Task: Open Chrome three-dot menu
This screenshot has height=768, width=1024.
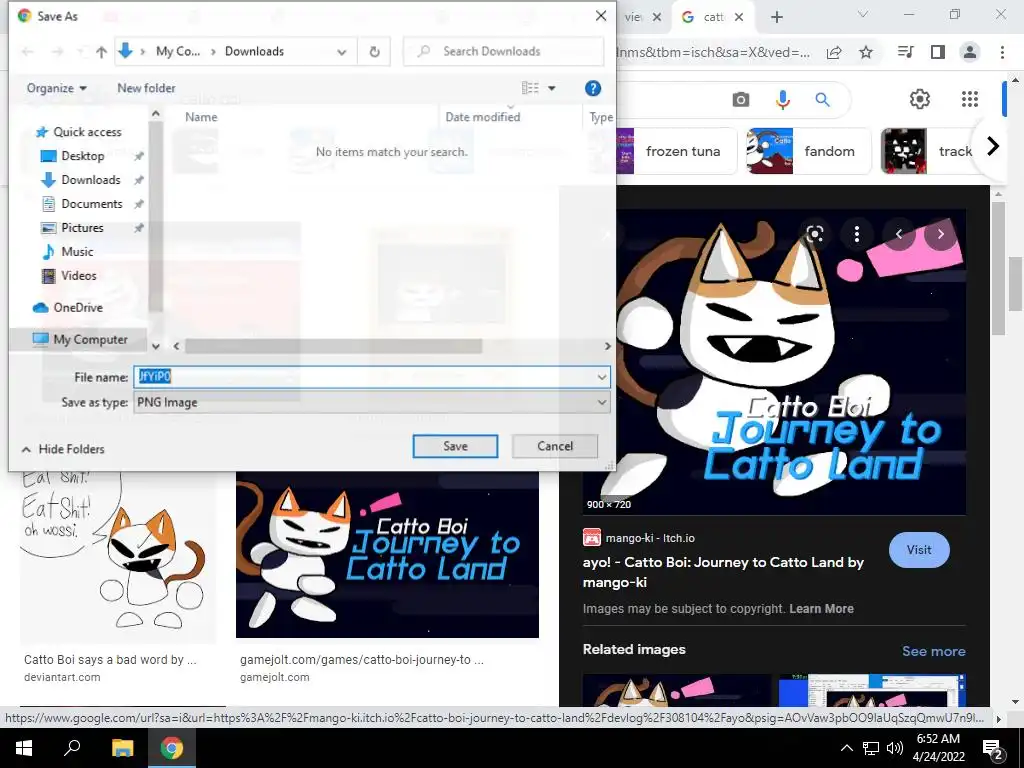Action: pos(1002,52)
